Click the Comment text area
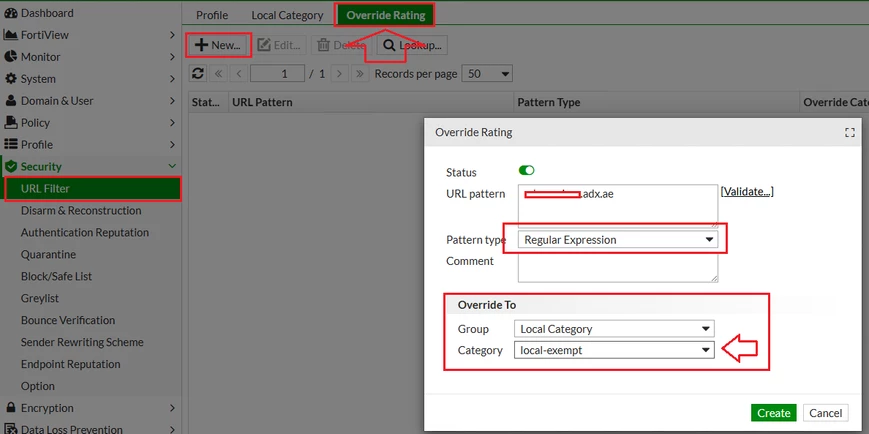 [x=618, y=268]
